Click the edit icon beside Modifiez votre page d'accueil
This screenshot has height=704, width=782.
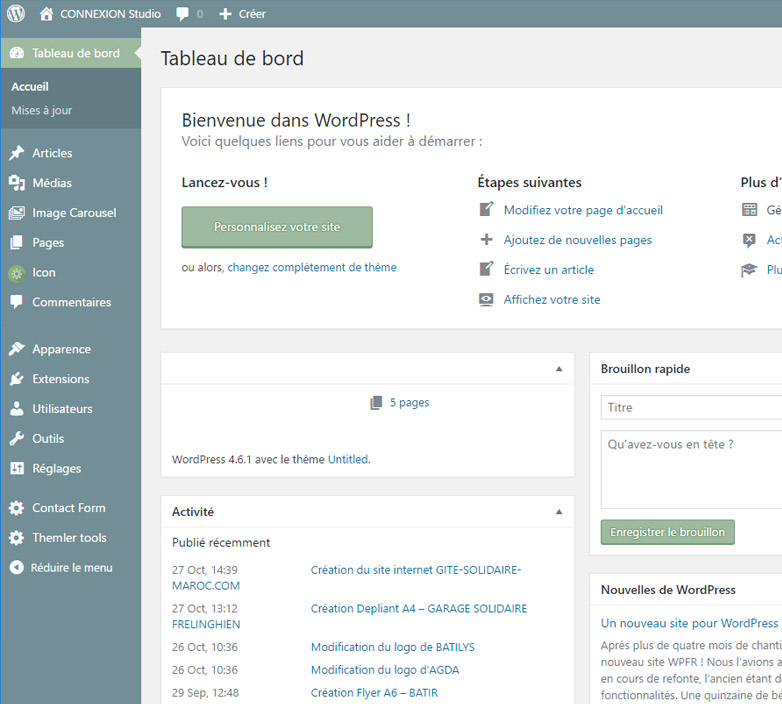pos(486,209)
